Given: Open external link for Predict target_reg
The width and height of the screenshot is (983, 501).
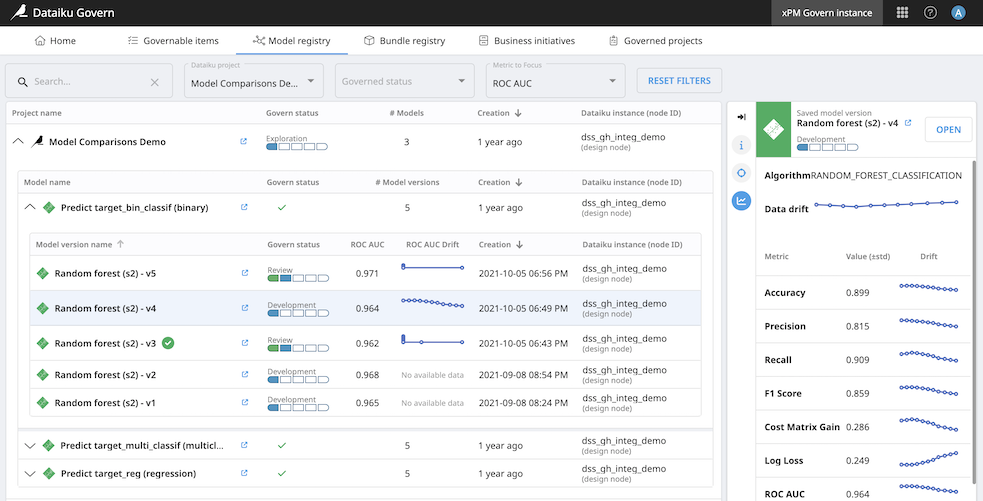Looking at the screenshot, I should [x=244, y=473].
